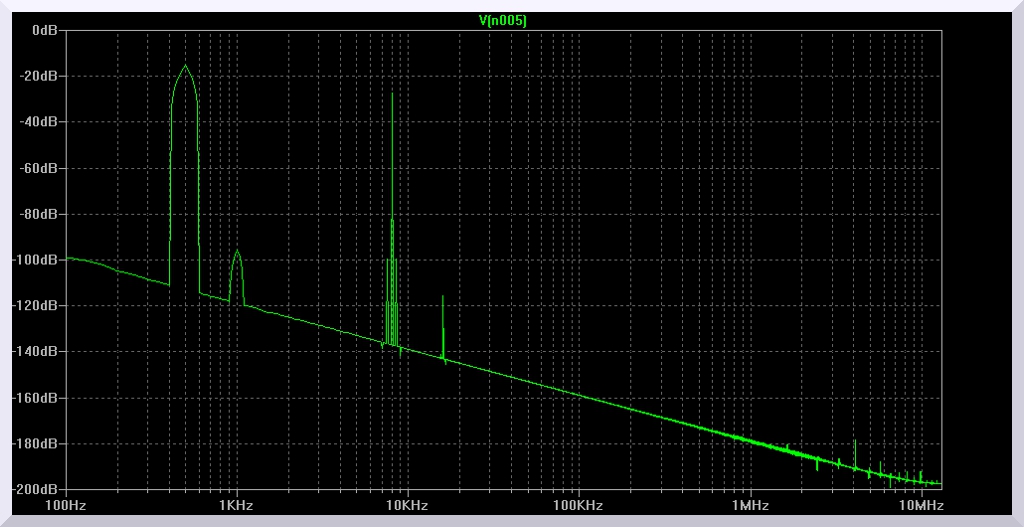Click the 100Hz horizontal axis label
Viewport: 1024px width, 527px height.
tap(66, 506)
